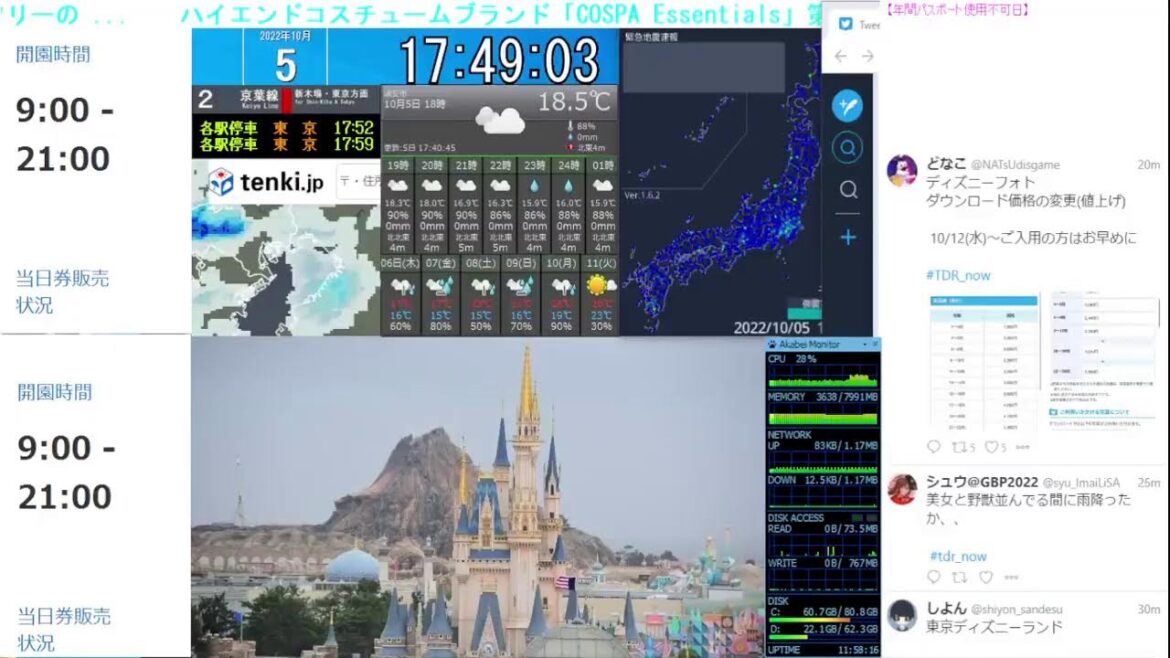Viewport: 1170px width, 658px height.
Task: Open @syu_ImaiLiSA handle link
Action: click(1083, 483)
